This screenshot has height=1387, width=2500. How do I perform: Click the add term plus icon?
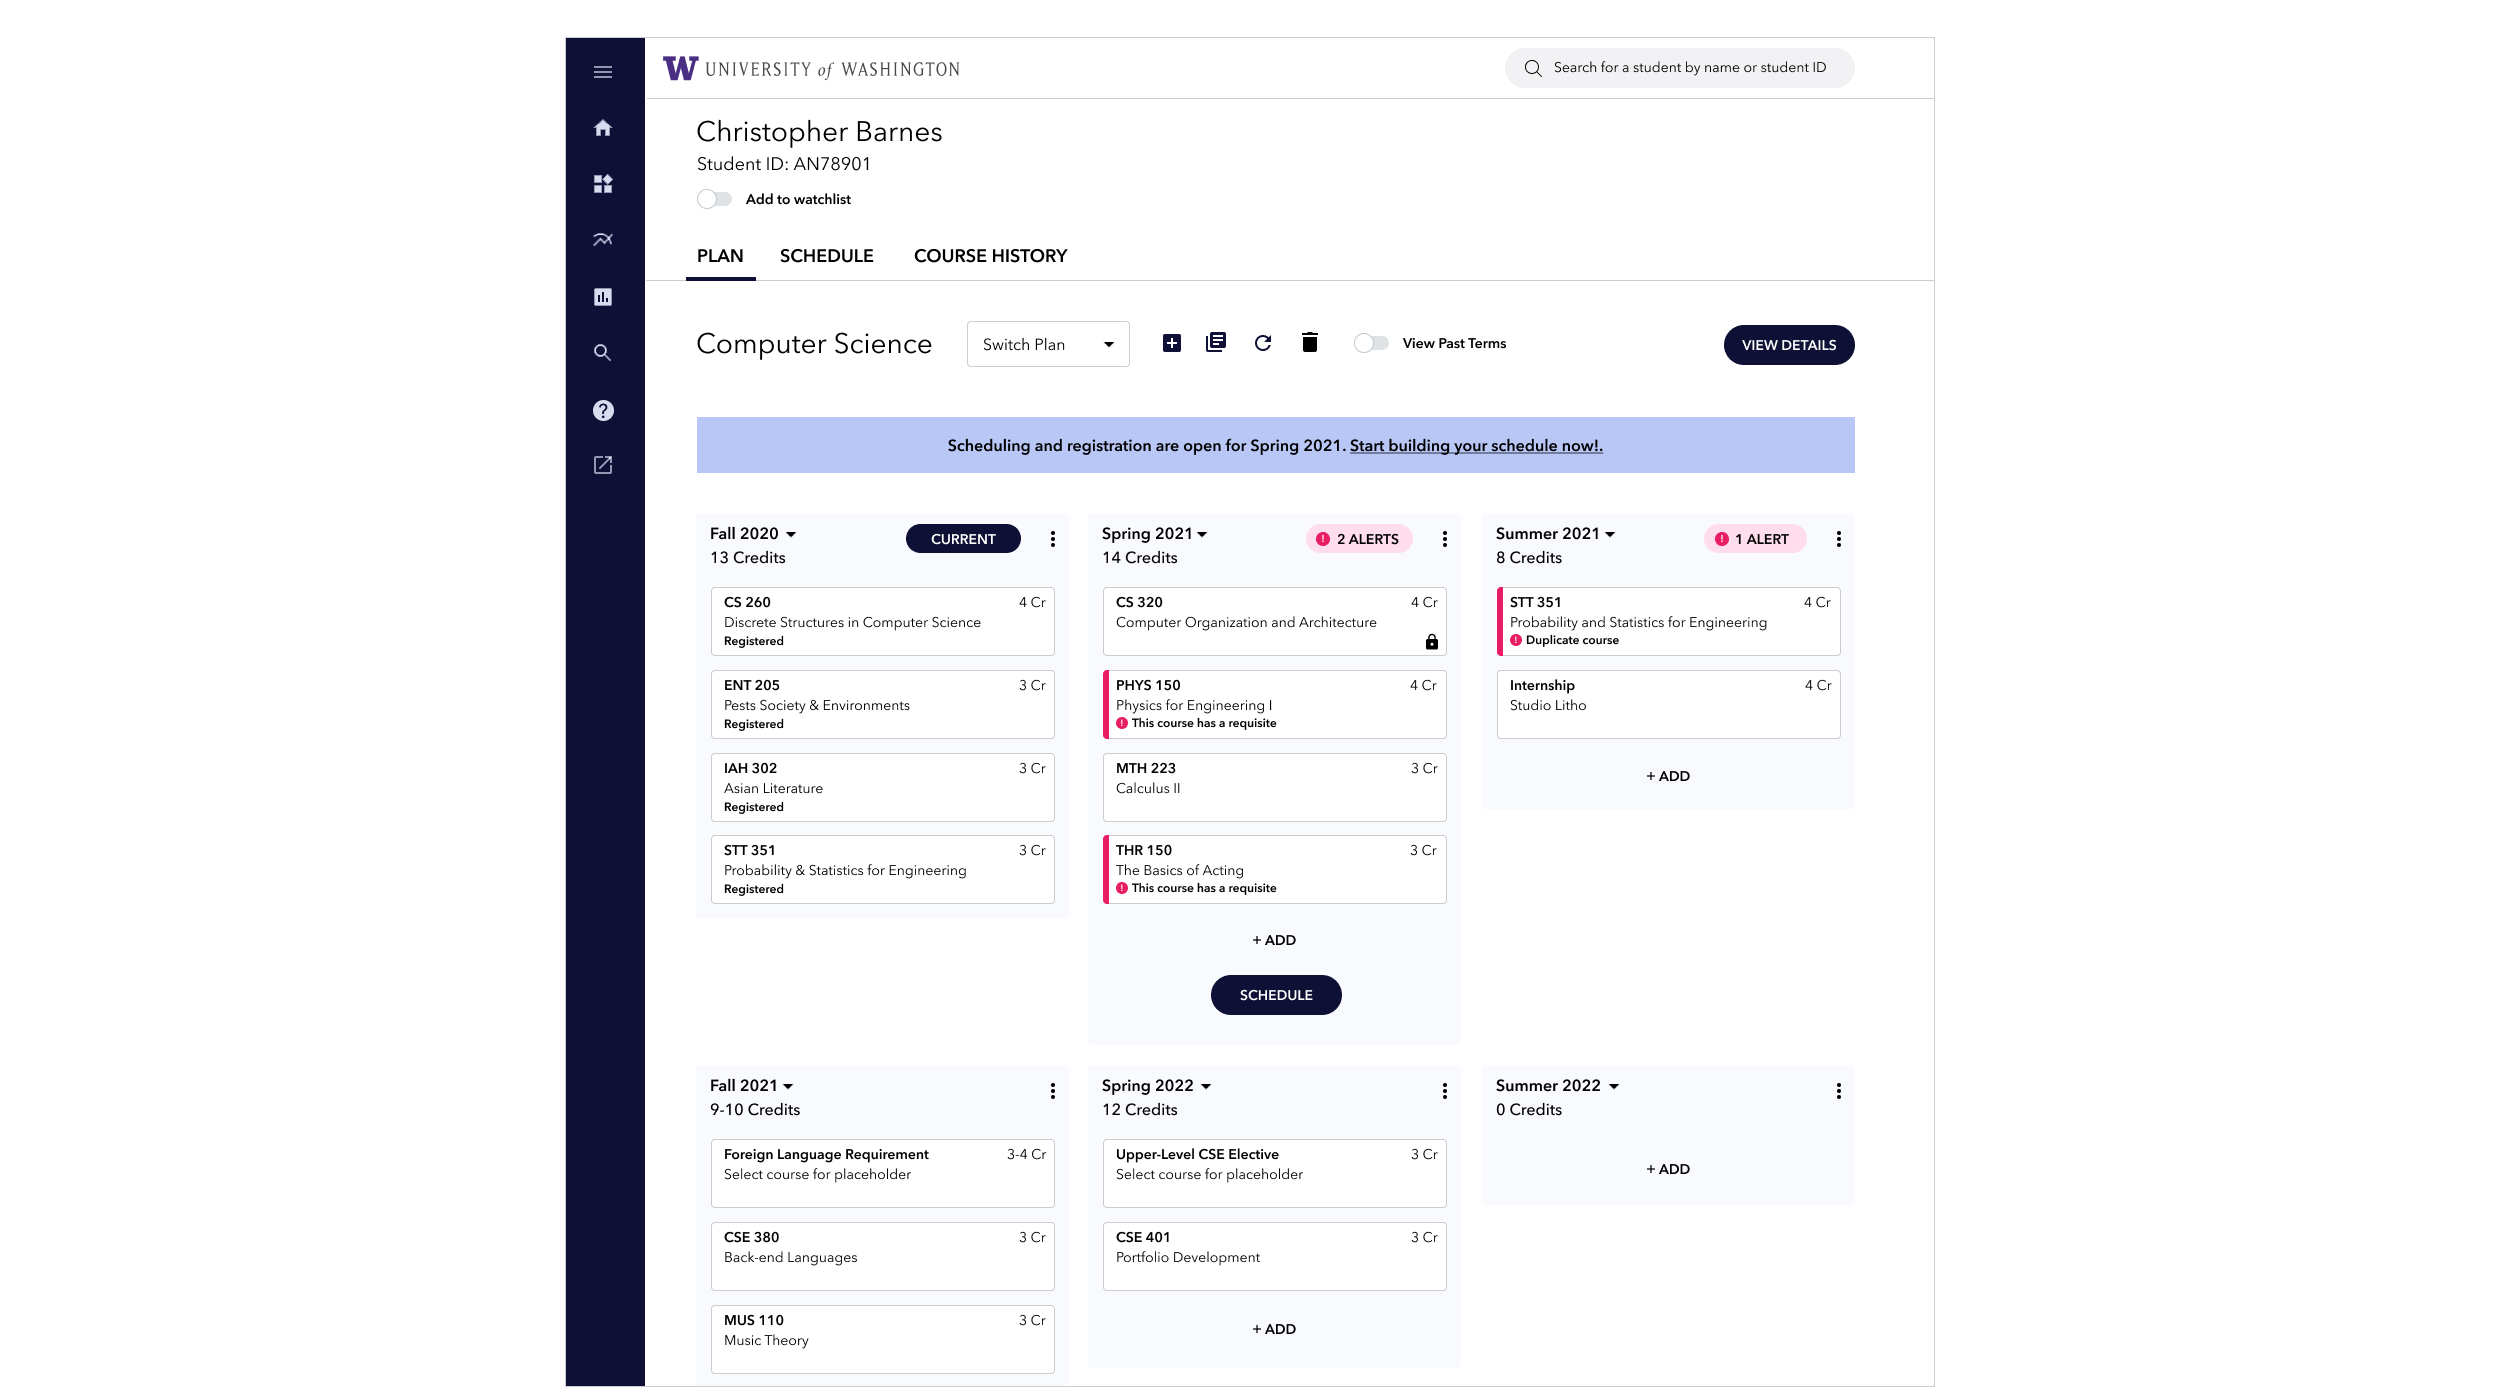(x=1171, y=343)
